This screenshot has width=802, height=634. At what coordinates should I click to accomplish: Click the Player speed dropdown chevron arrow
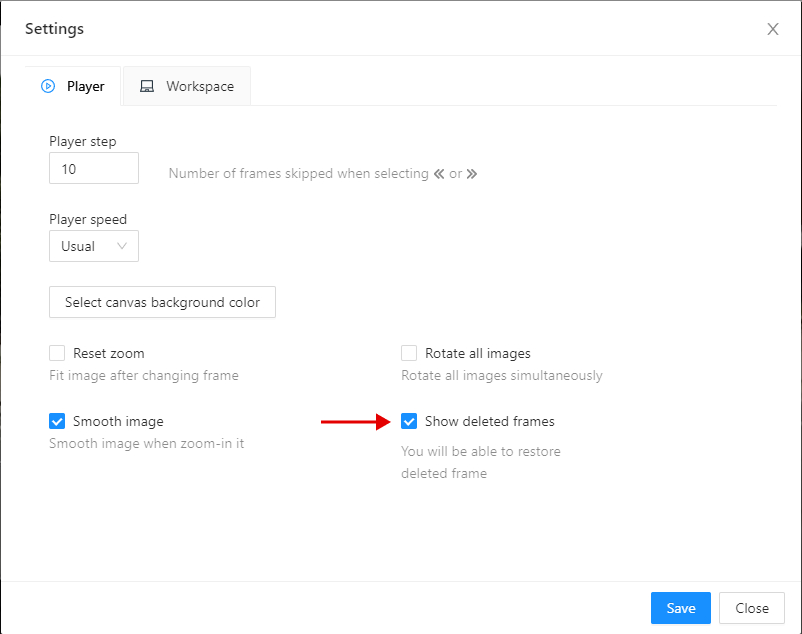(123, 246)
